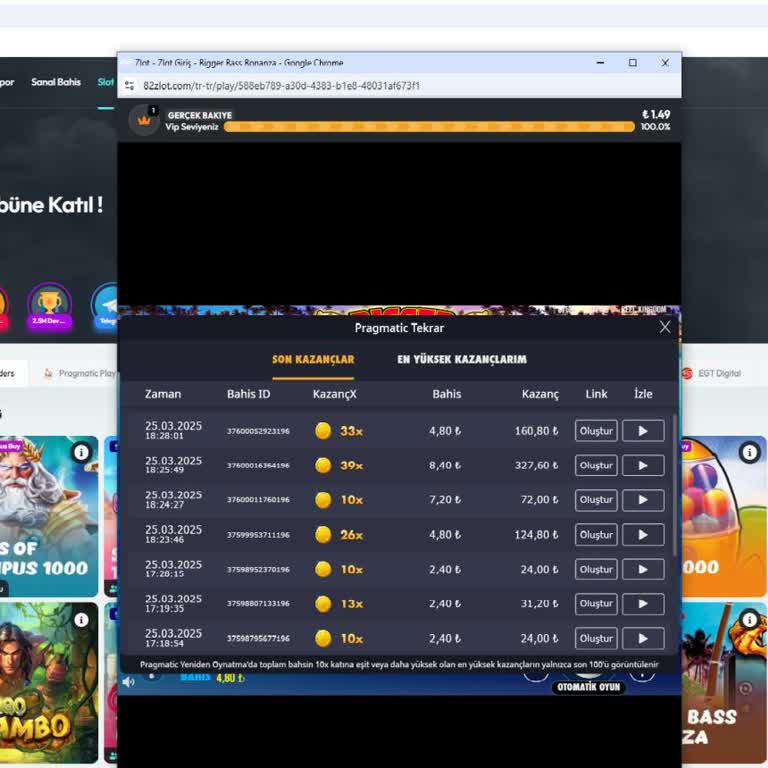Watch replay of the 72,00 win
This screenshot has width=768, height=768.
pyautogui.click(x=643, y=500)
